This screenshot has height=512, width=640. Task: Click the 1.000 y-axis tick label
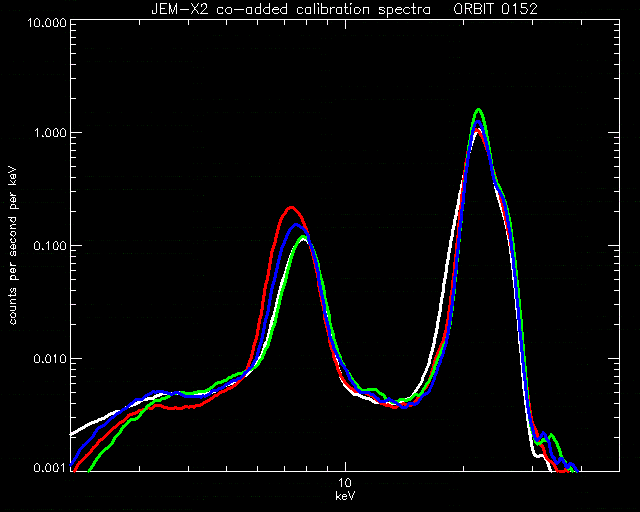point(50,133)
